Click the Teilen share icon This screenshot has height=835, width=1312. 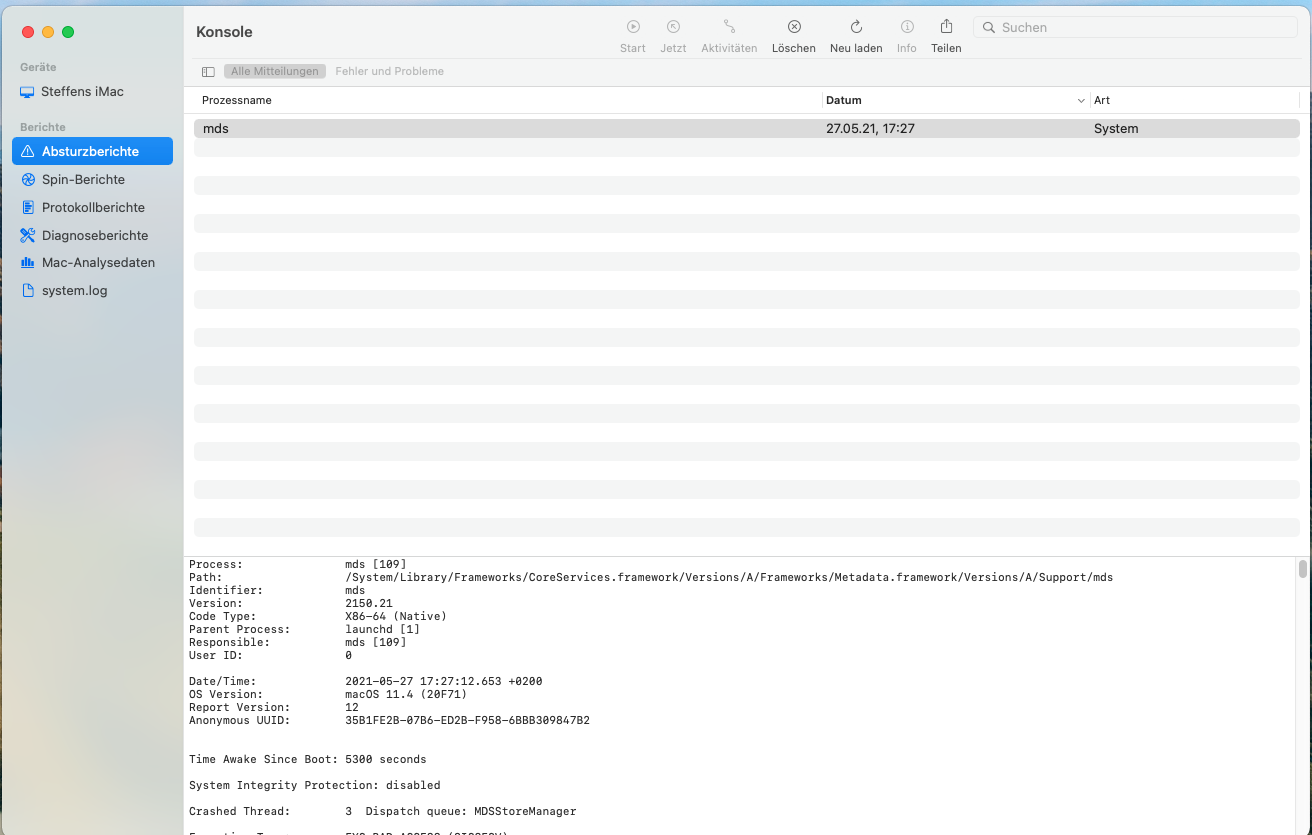coord(946,27)
